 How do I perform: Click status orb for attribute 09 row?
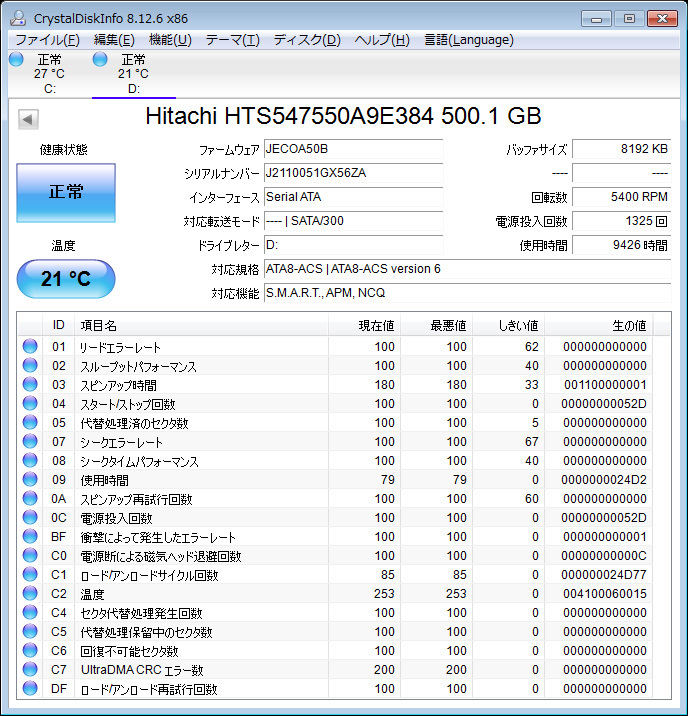pos(30,480)
